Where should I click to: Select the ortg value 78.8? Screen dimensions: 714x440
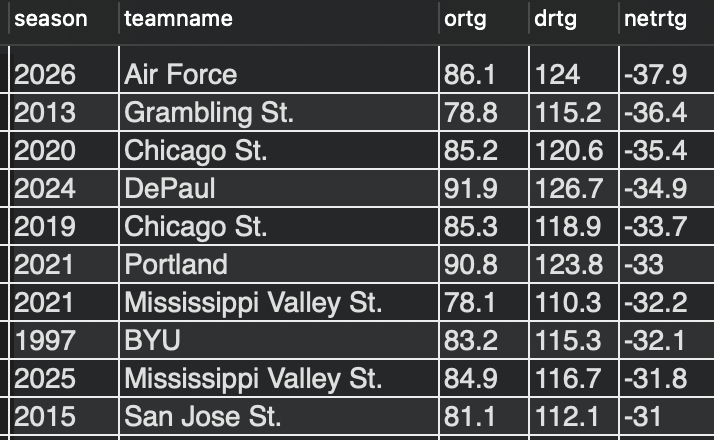pyautogui.click(x=470, y=112)
